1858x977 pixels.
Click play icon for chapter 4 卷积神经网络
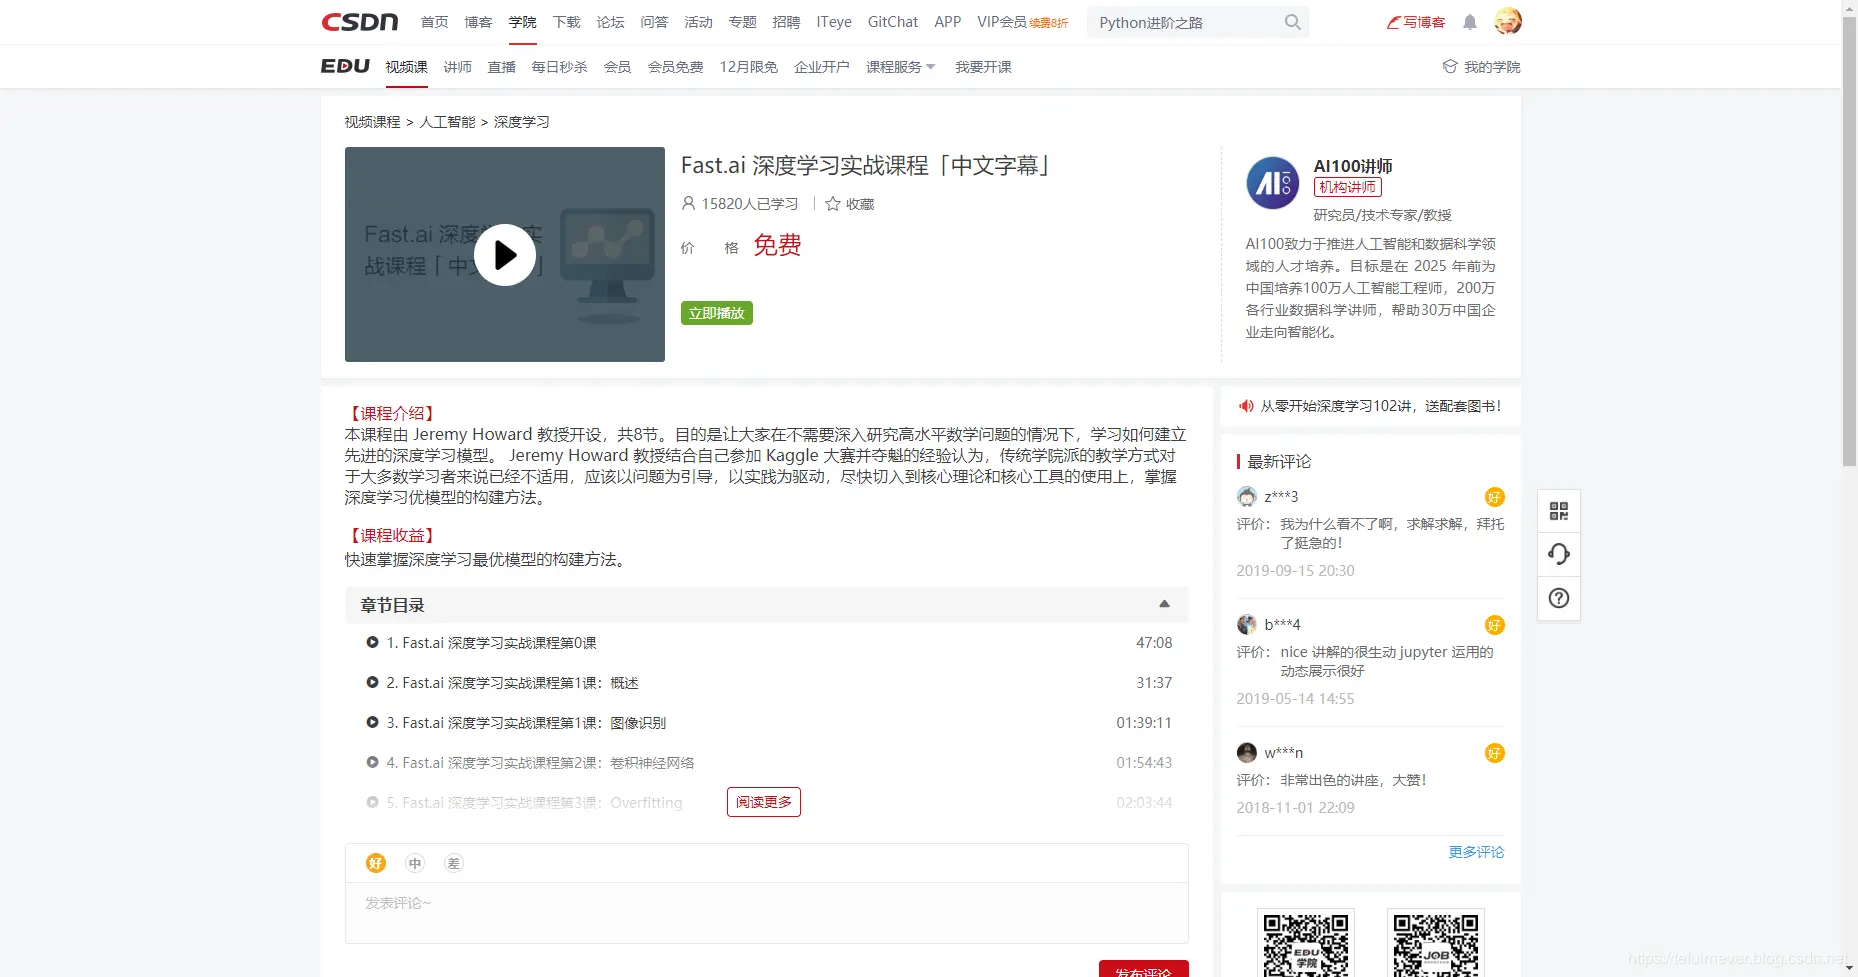[x=372, y=763]
